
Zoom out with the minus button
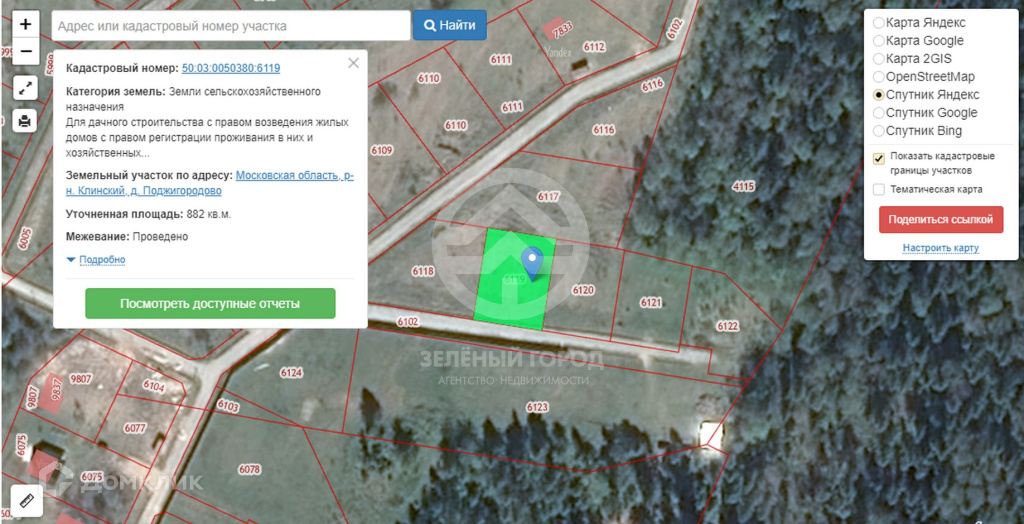click(x=25, y=51)
